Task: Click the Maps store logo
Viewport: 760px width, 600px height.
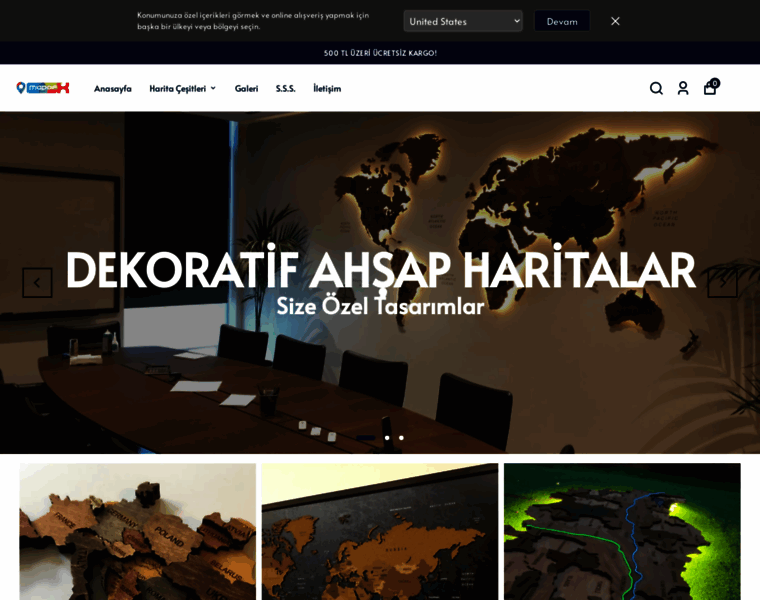Action: [x=43, y=88]
